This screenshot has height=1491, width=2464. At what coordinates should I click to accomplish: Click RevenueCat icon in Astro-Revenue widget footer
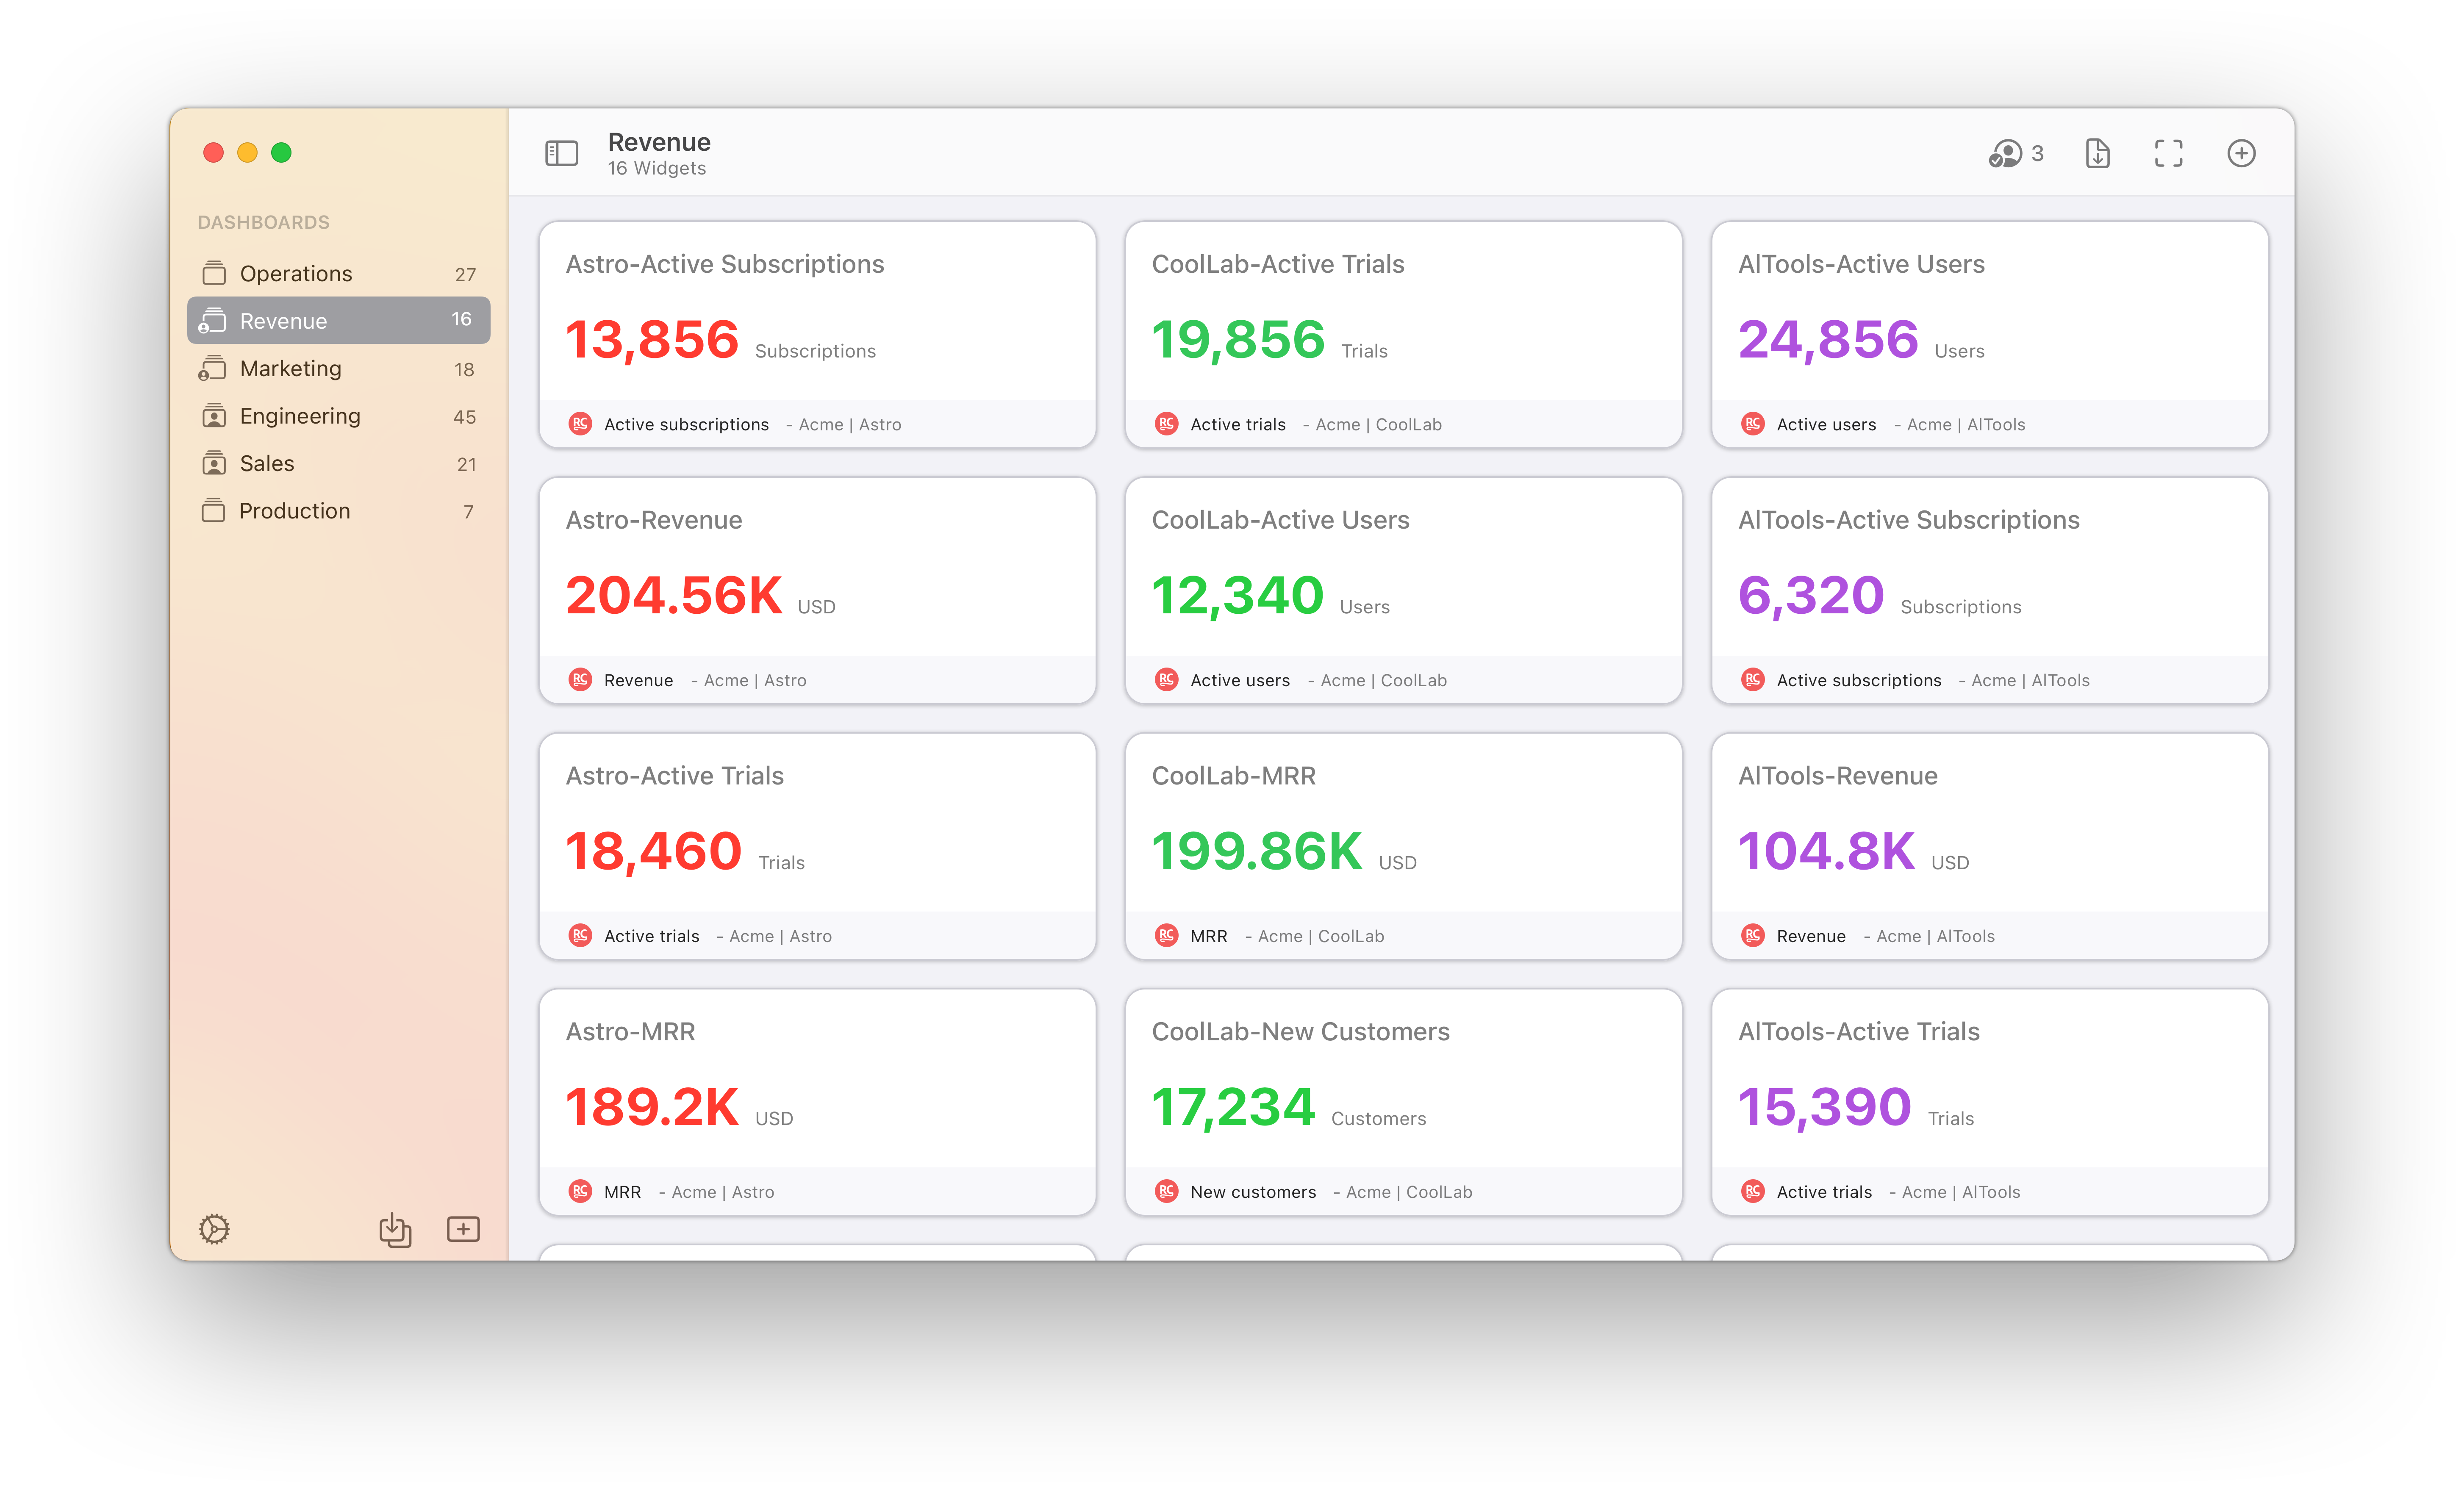click(580, 680)
